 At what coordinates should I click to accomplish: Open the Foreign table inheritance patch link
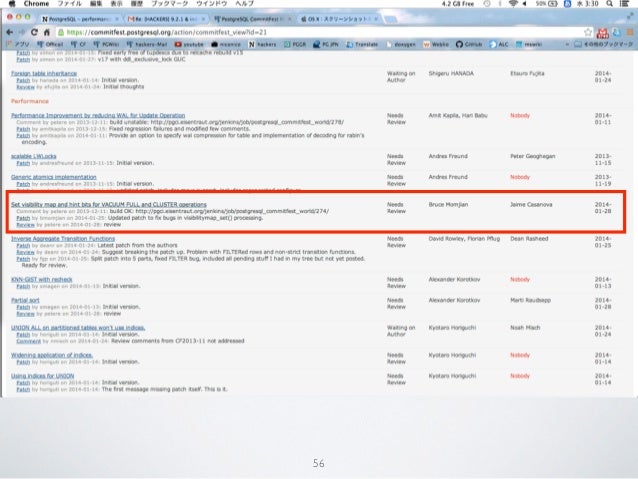44,73
